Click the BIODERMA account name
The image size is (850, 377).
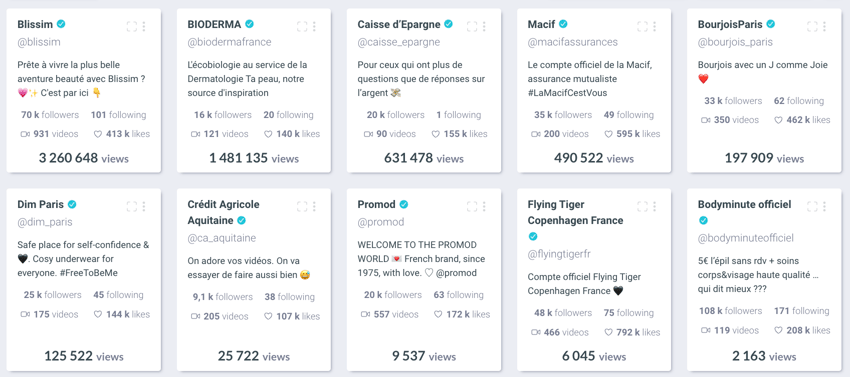[214, 24]
